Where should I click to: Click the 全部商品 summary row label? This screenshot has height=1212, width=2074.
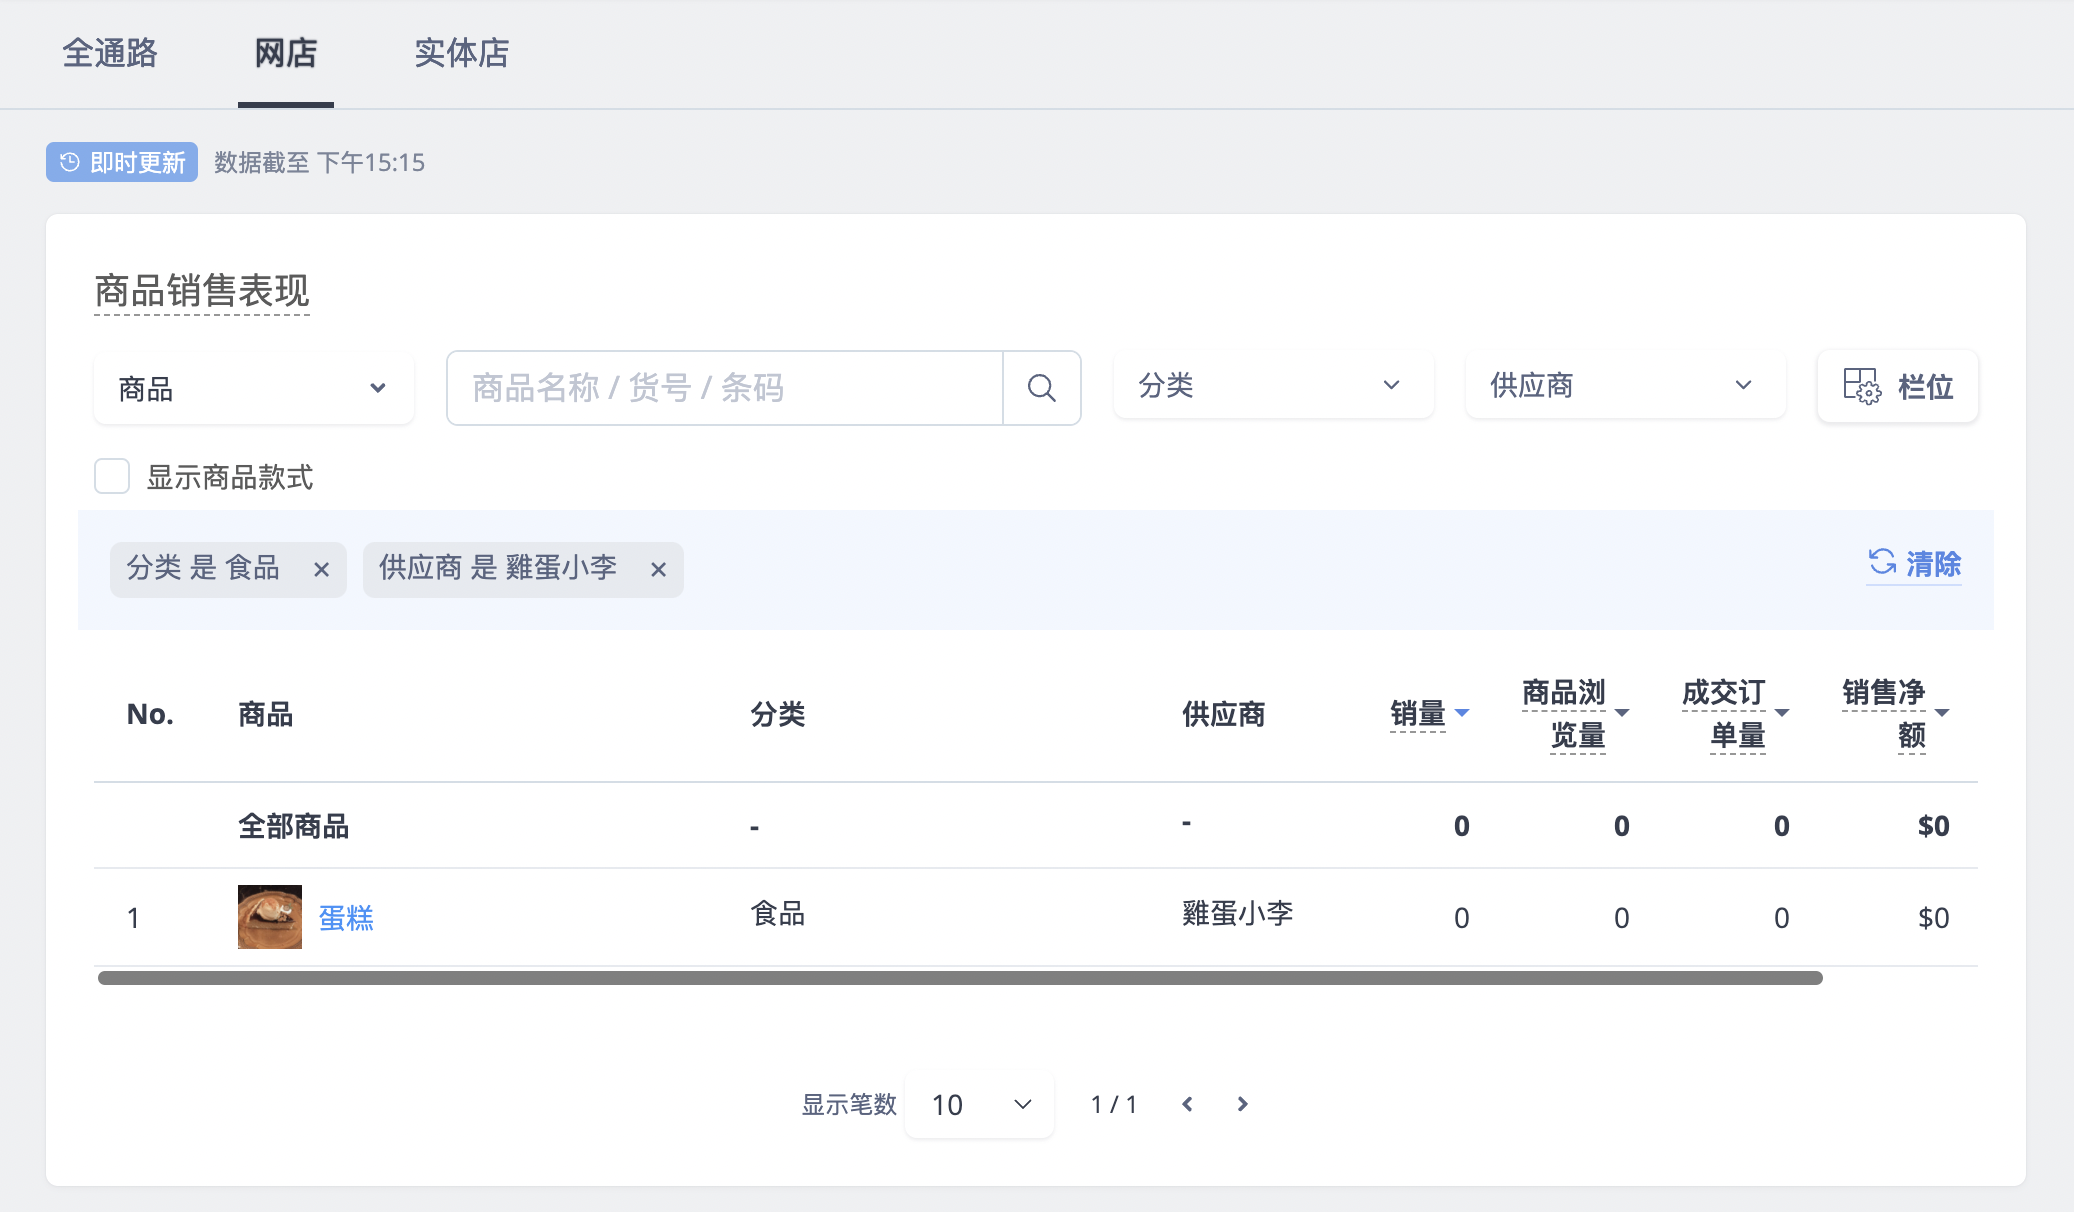point(294,826)
